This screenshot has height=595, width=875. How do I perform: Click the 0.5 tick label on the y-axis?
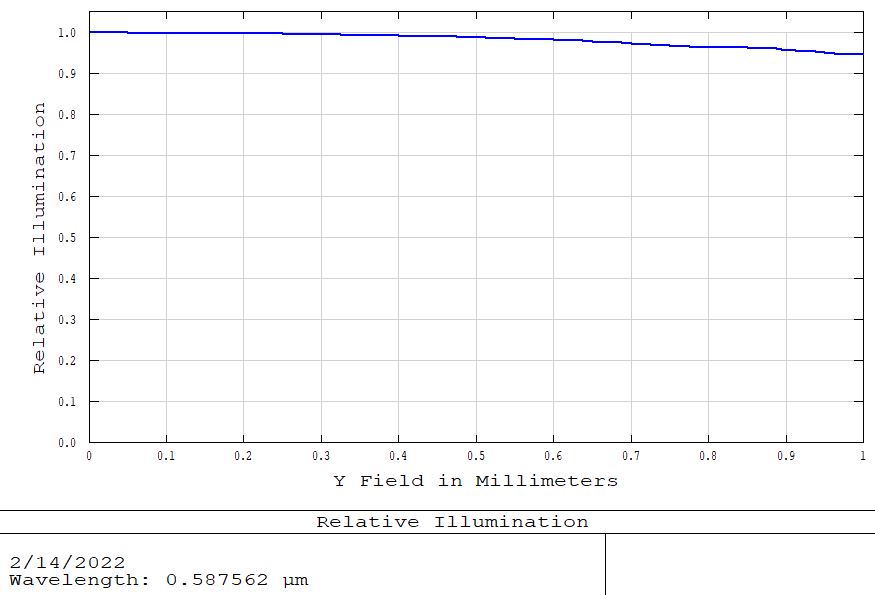pos(66,238)
